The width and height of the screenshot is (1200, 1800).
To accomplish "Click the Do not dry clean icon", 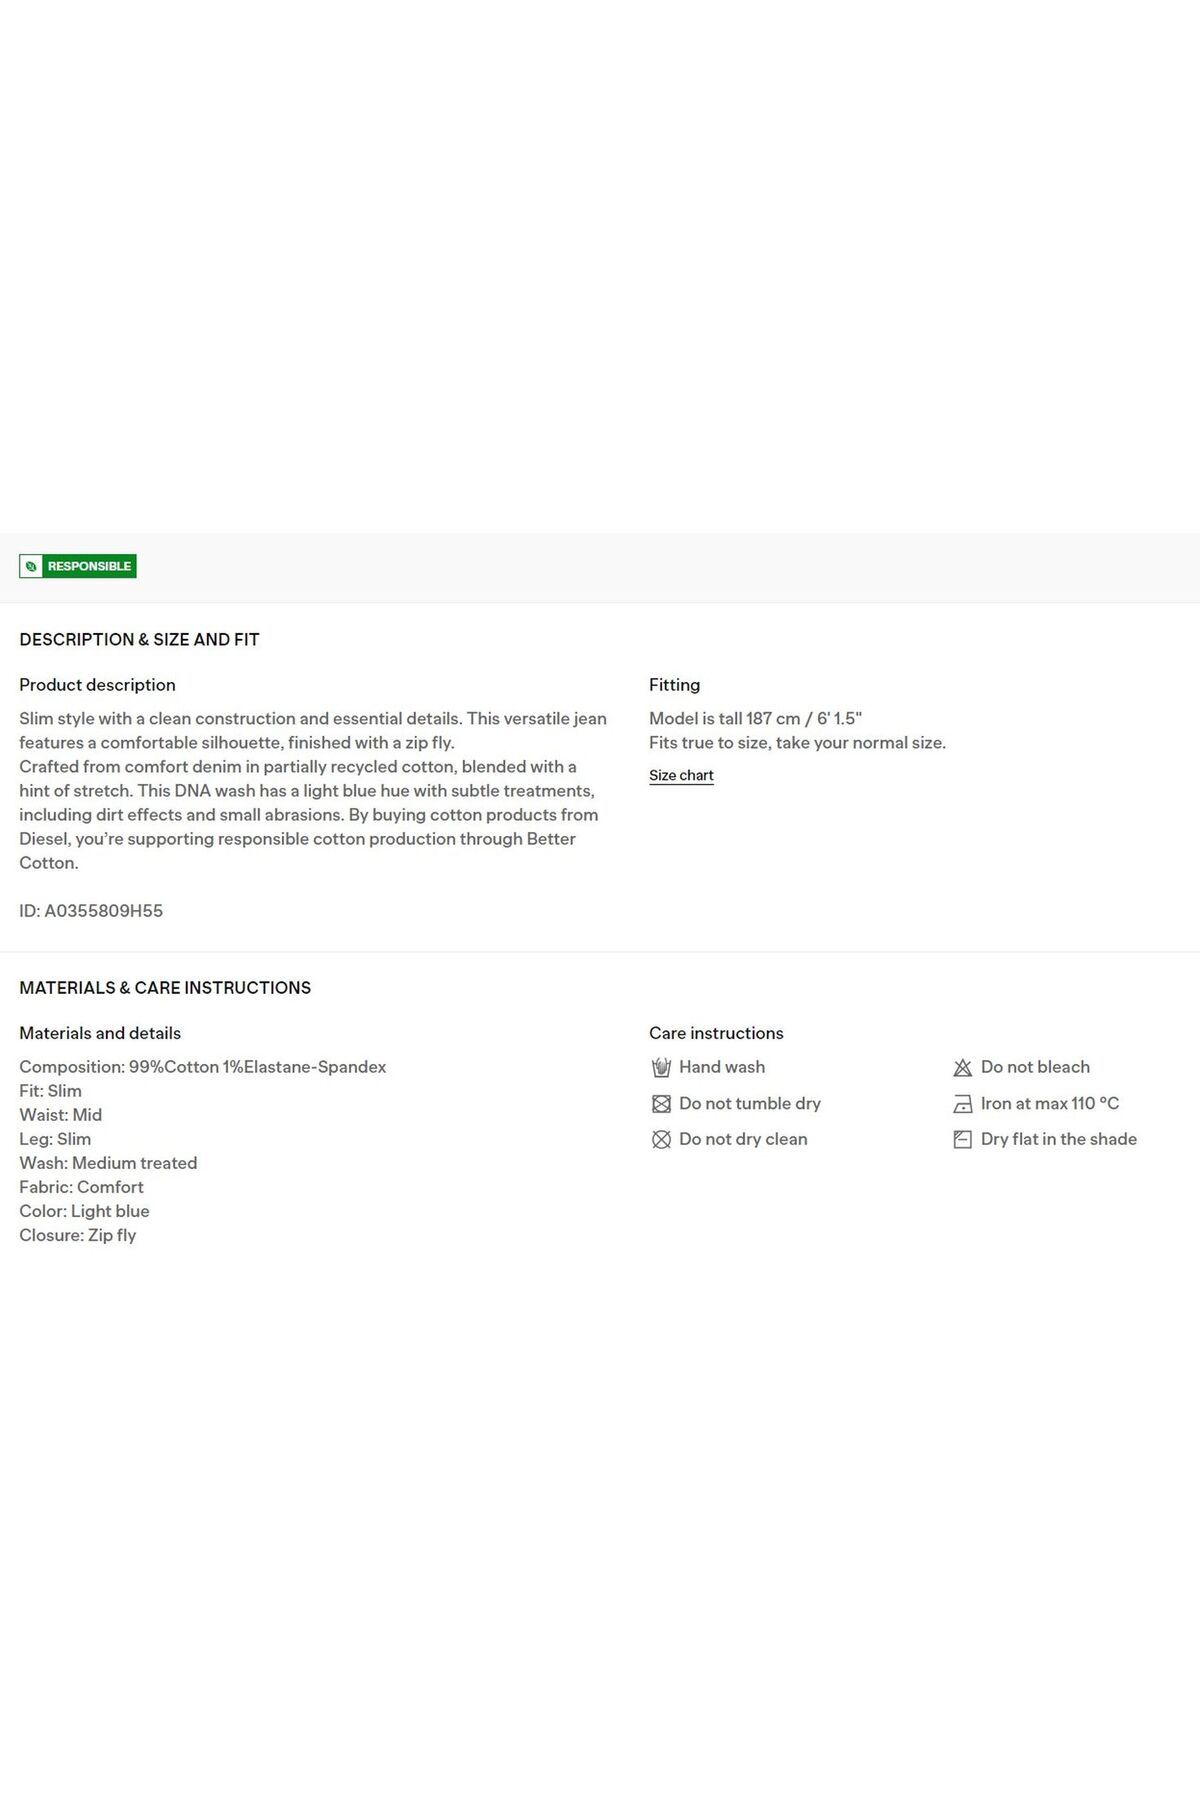I will (661, 1140).
